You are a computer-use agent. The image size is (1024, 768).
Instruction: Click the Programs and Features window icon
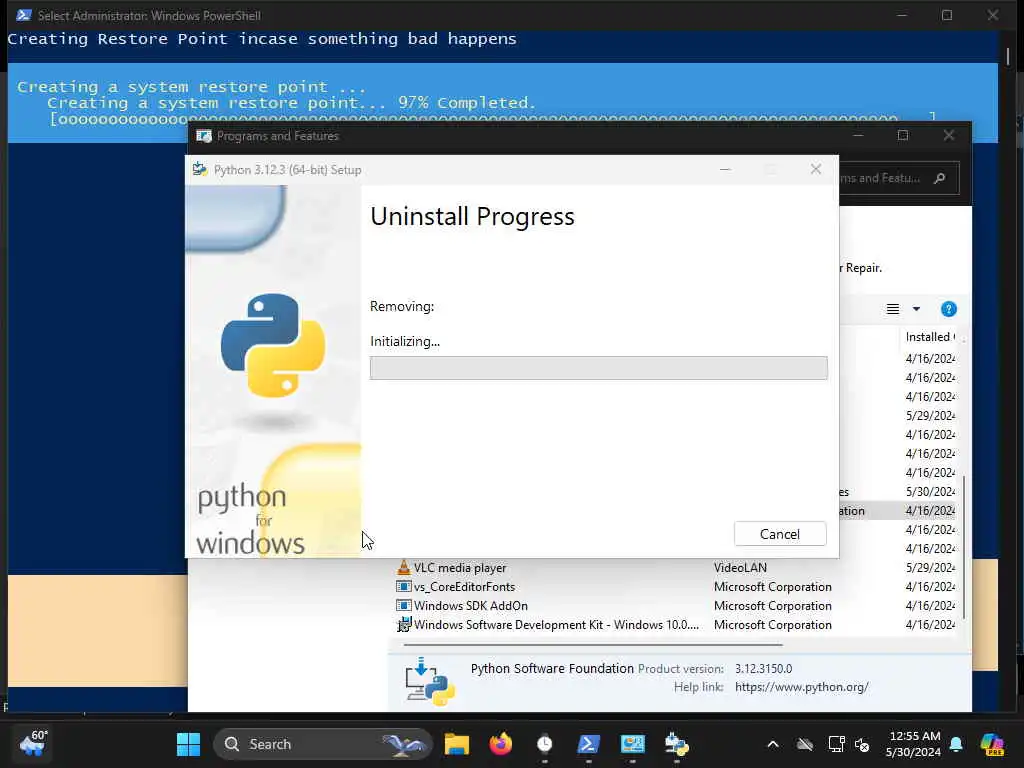pyautogui.click(x=204, y=136)
